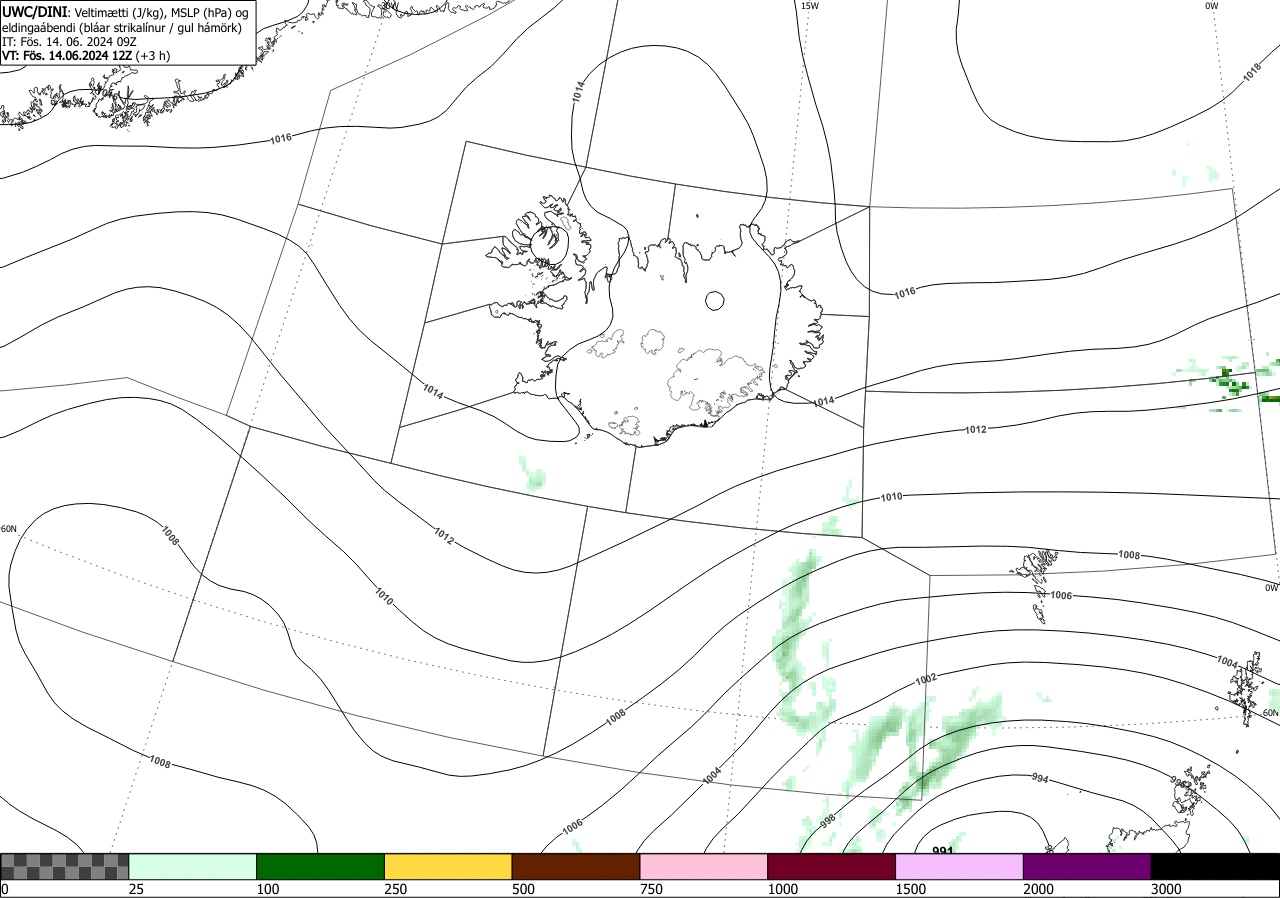The height and width of the screenshot is (898, 1280).
Task: Click the legend value '250'
Action: click(x=395, y=889)
